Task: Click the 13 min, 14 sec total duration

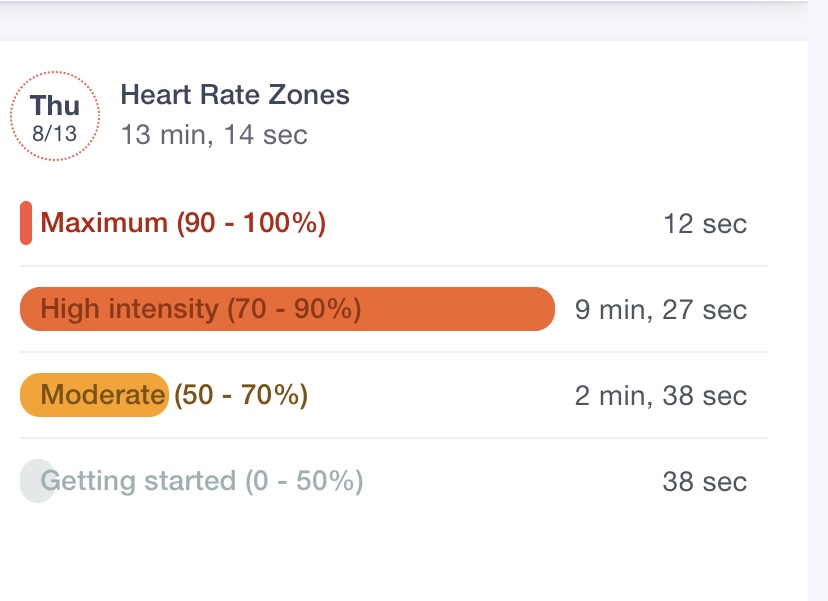Action: [214, 134]
